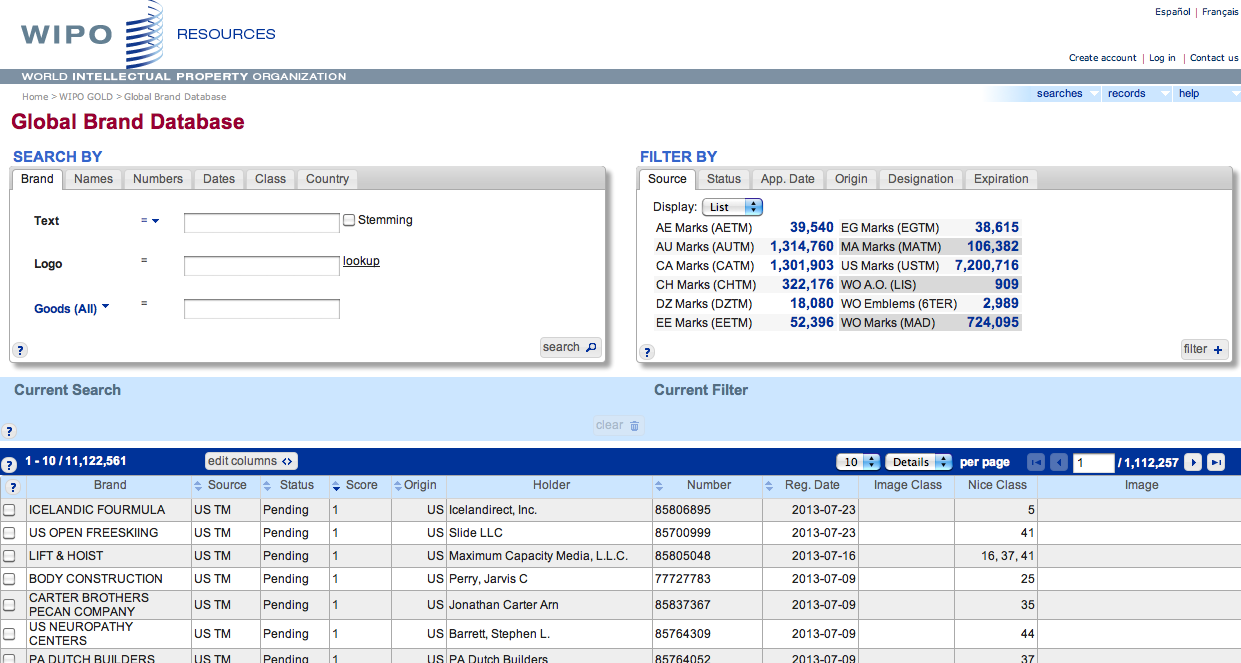Click the Goods input field
This screenshot has width=1241, height=663.
click(262, 309)
